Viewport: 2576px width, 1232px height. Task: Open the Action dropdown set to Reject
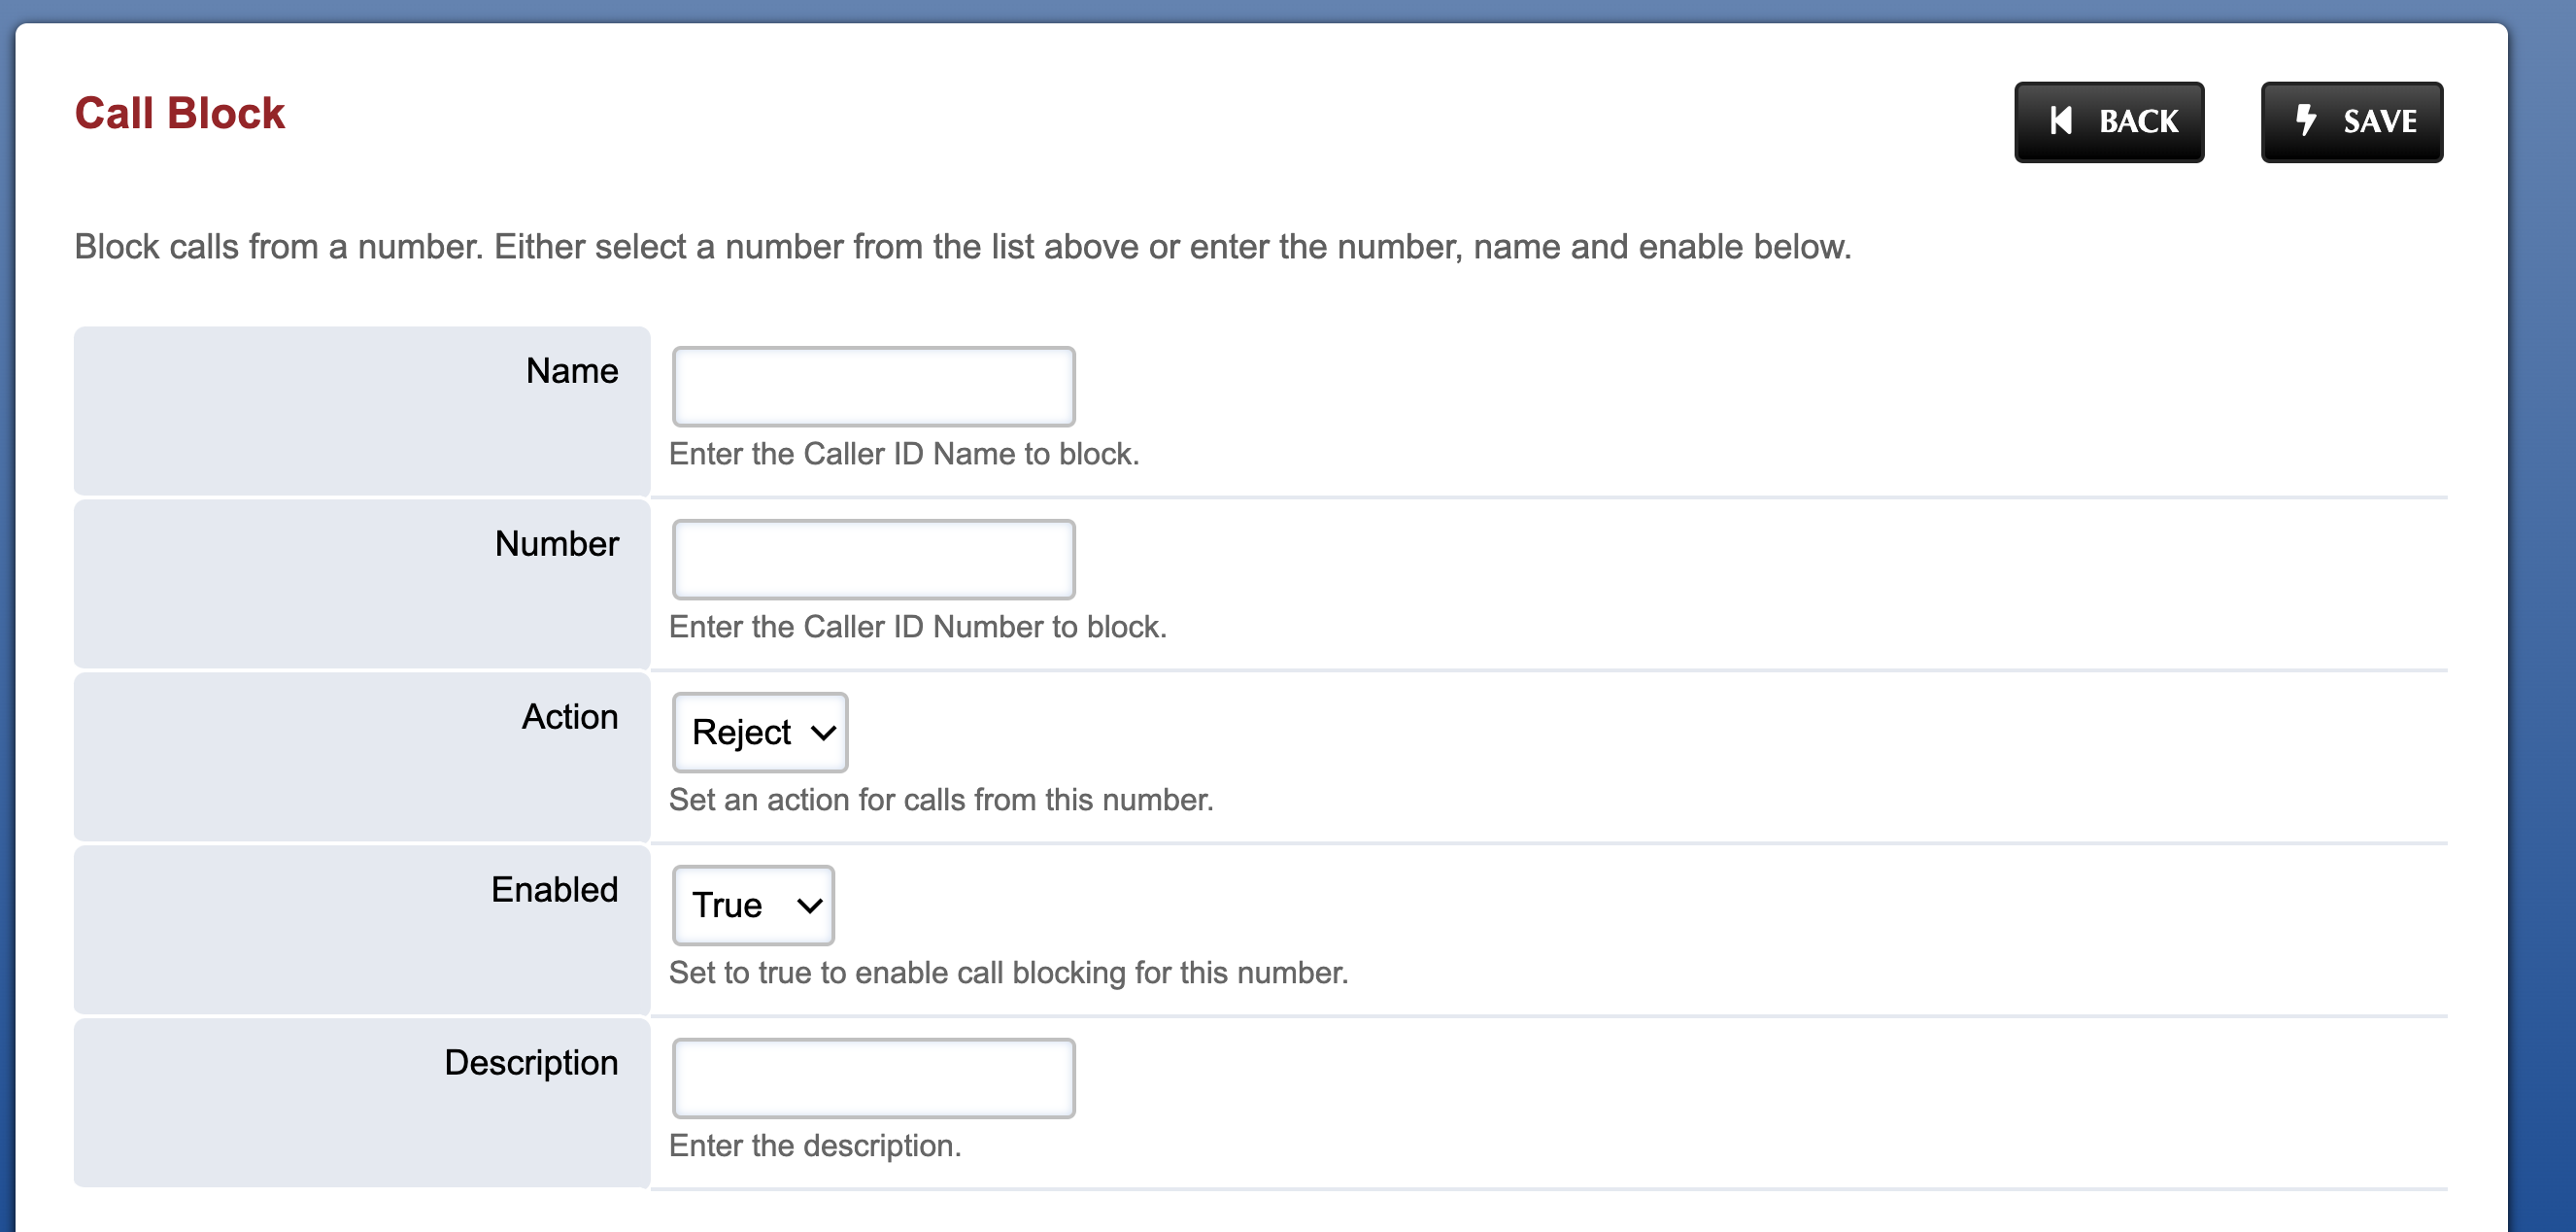[760, 732]
